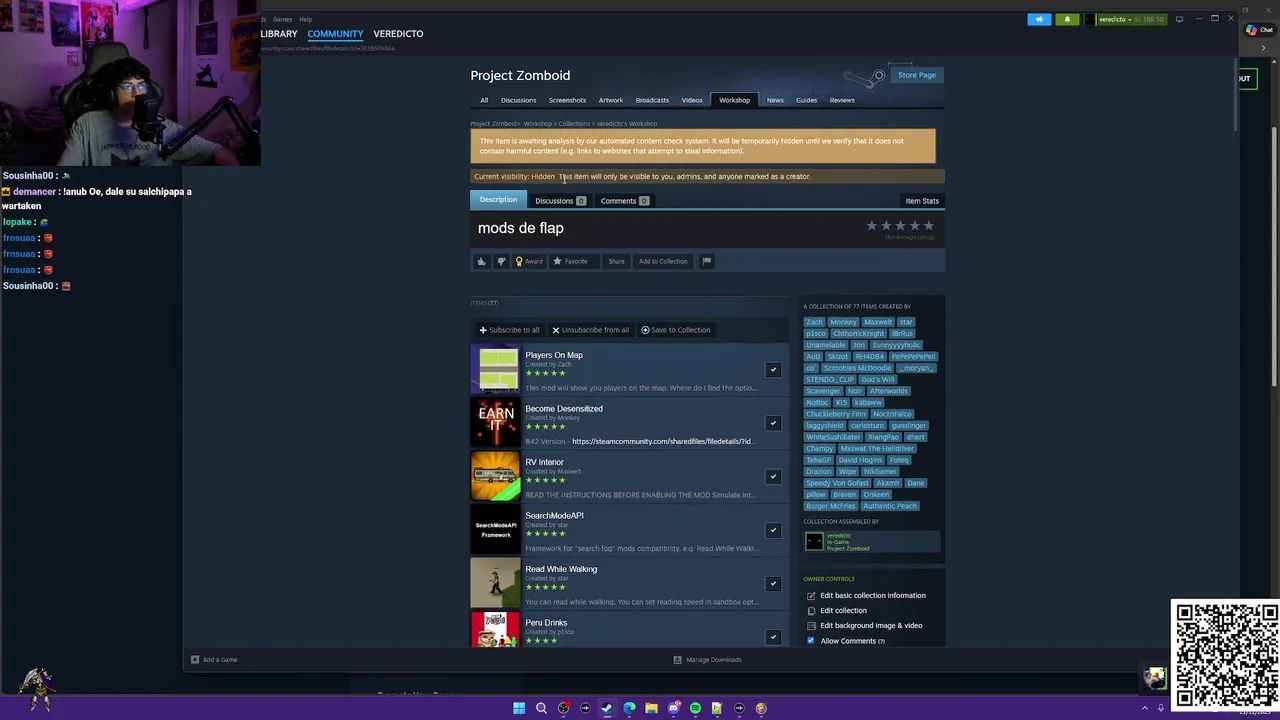The image size is (1280, 720).
Task: Switch to the Comments 0 tab
Action: pos(624,201)
